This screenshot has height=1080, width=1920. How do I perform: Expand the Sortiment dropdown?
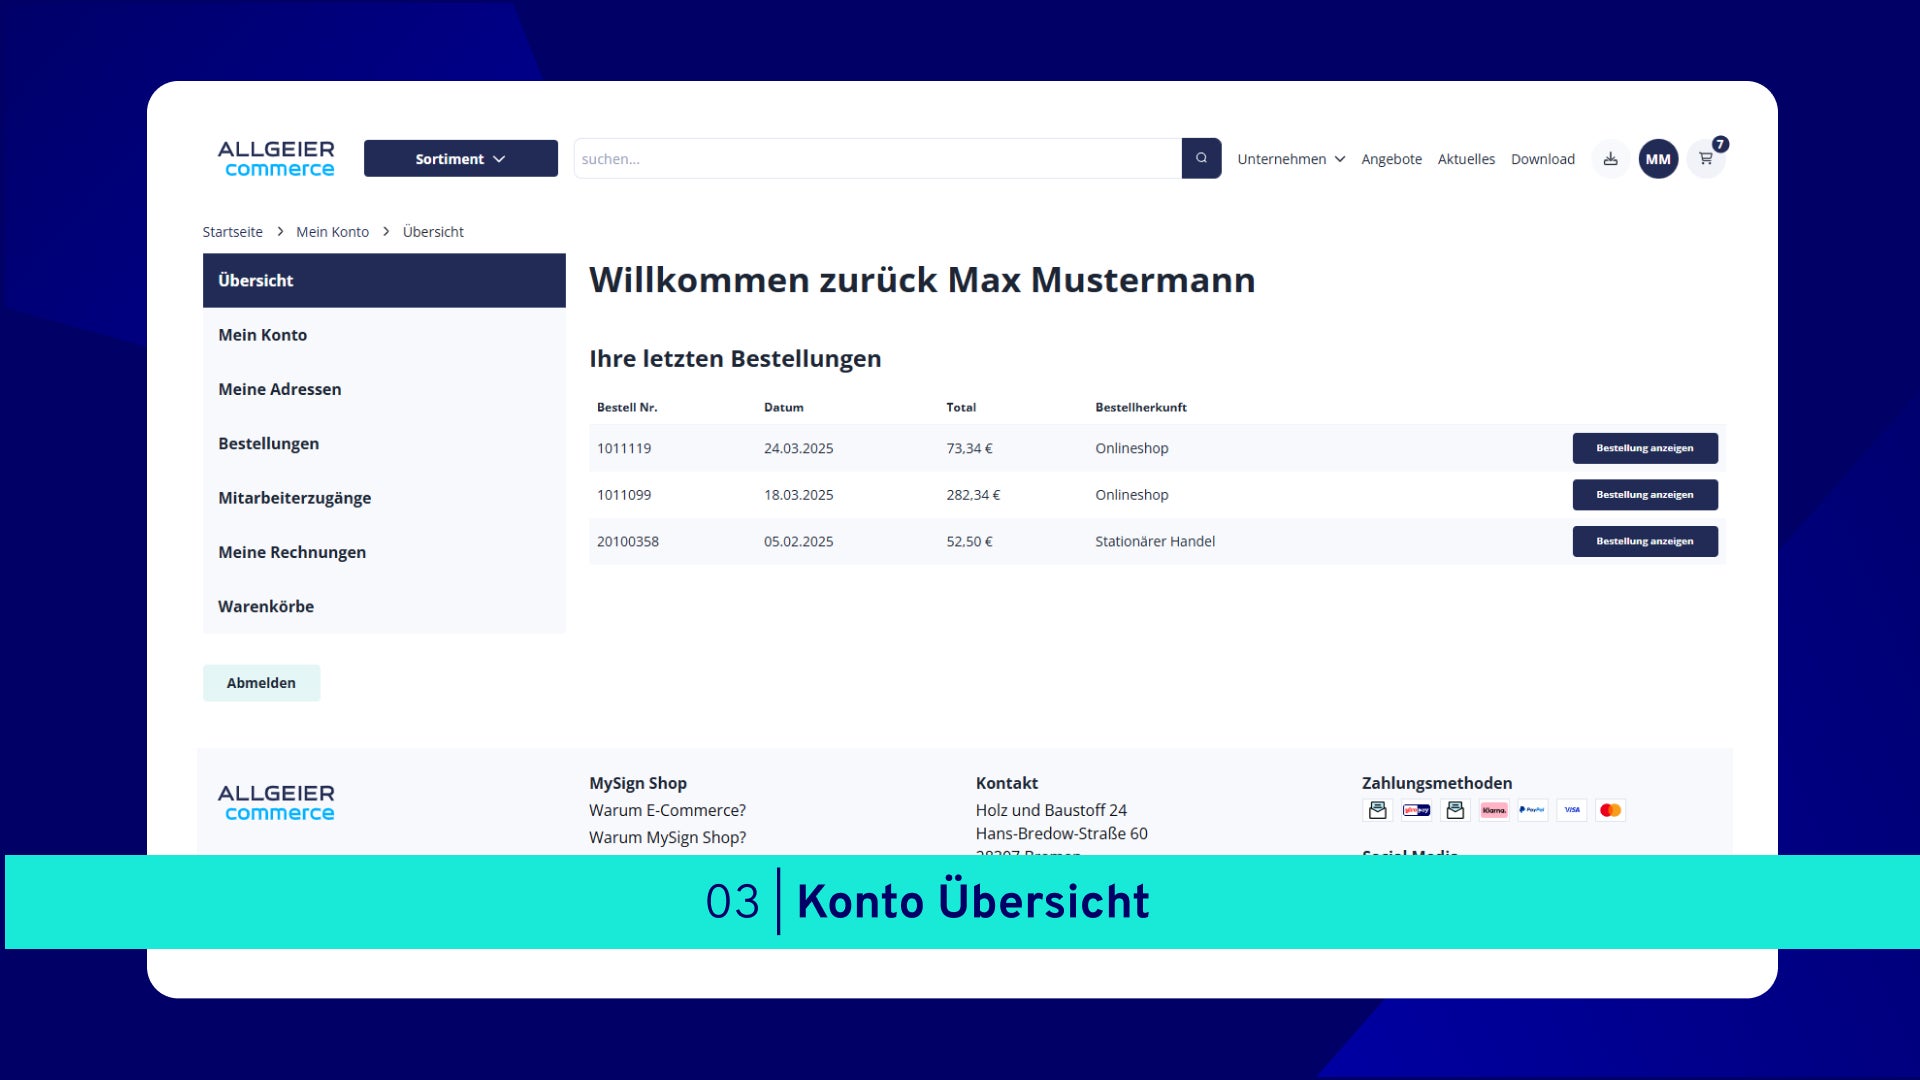tap(460, 159)
